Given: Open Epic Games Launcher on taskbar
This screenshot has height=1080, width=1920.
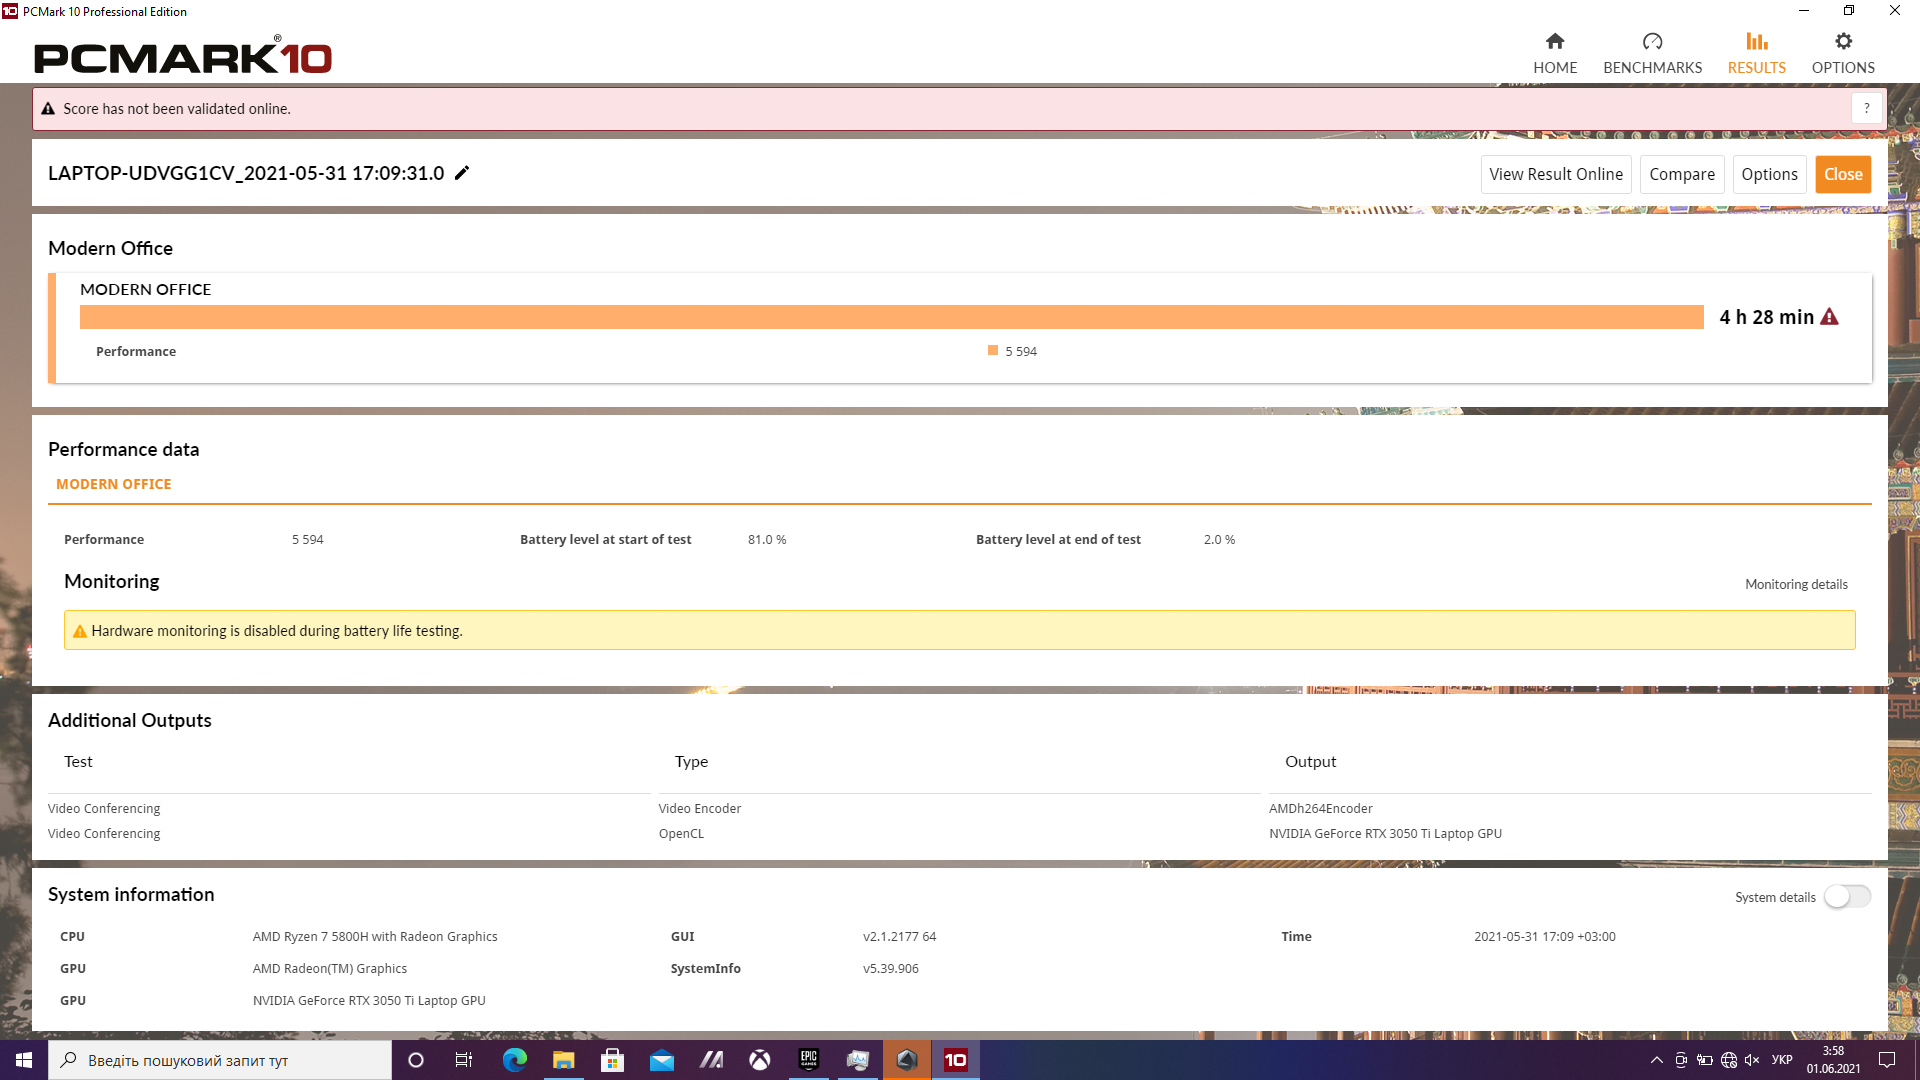Looking at the screenshot, I should click(809, 1060).
